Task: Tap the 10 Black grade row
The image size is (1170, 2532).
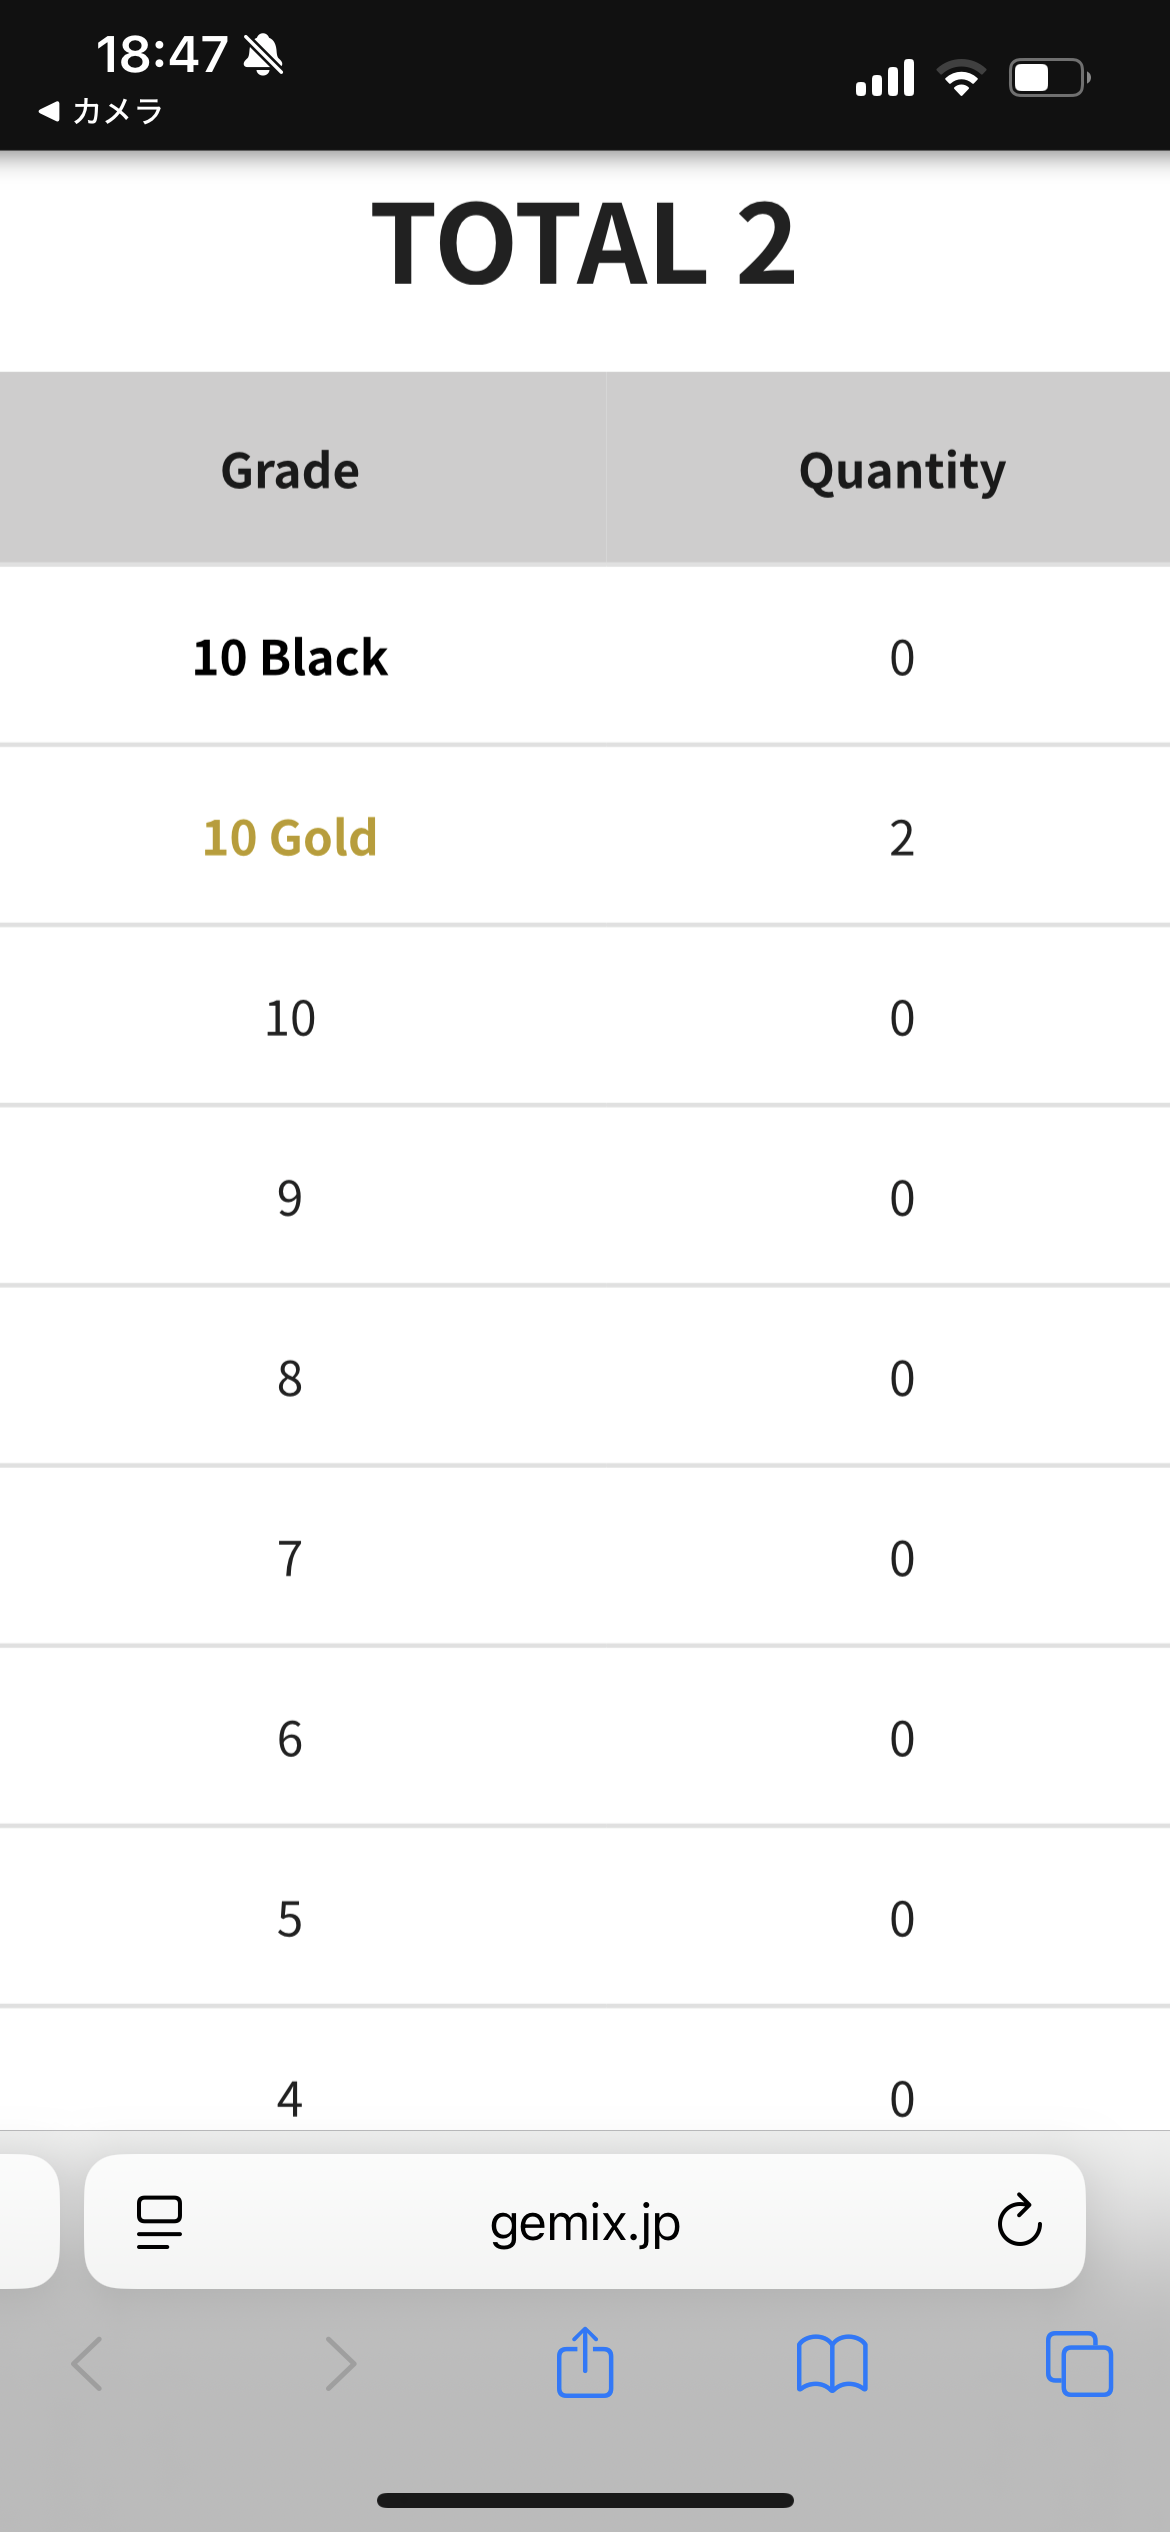Action: click(x=585, y=657)
